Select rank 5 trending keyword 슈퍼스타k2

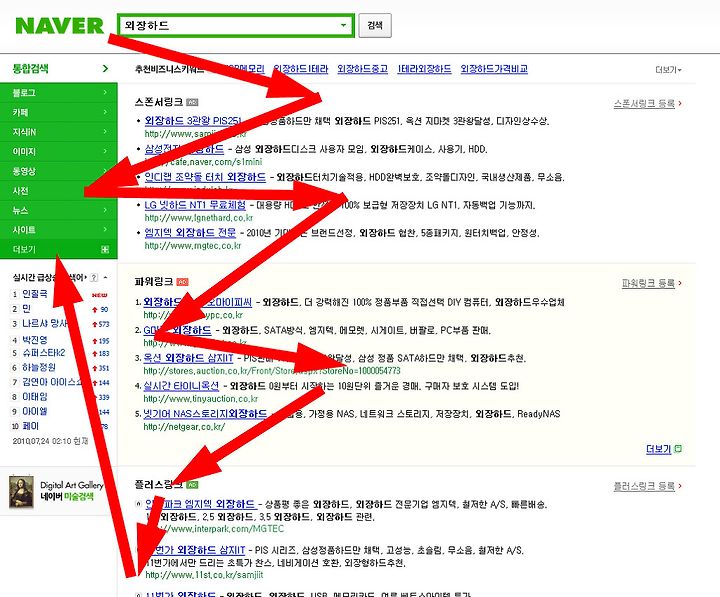[x=44, y=353]
